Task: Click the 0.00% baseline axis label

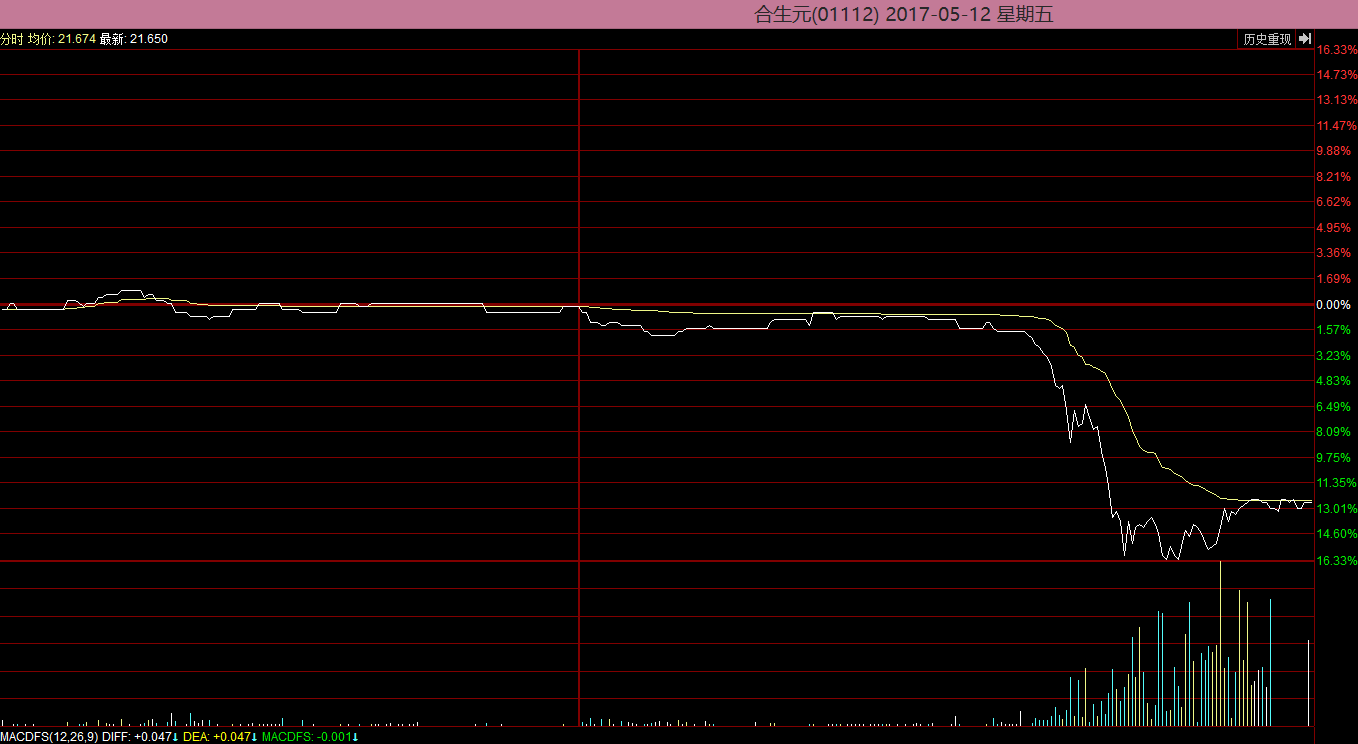Action: (1333, 305)
